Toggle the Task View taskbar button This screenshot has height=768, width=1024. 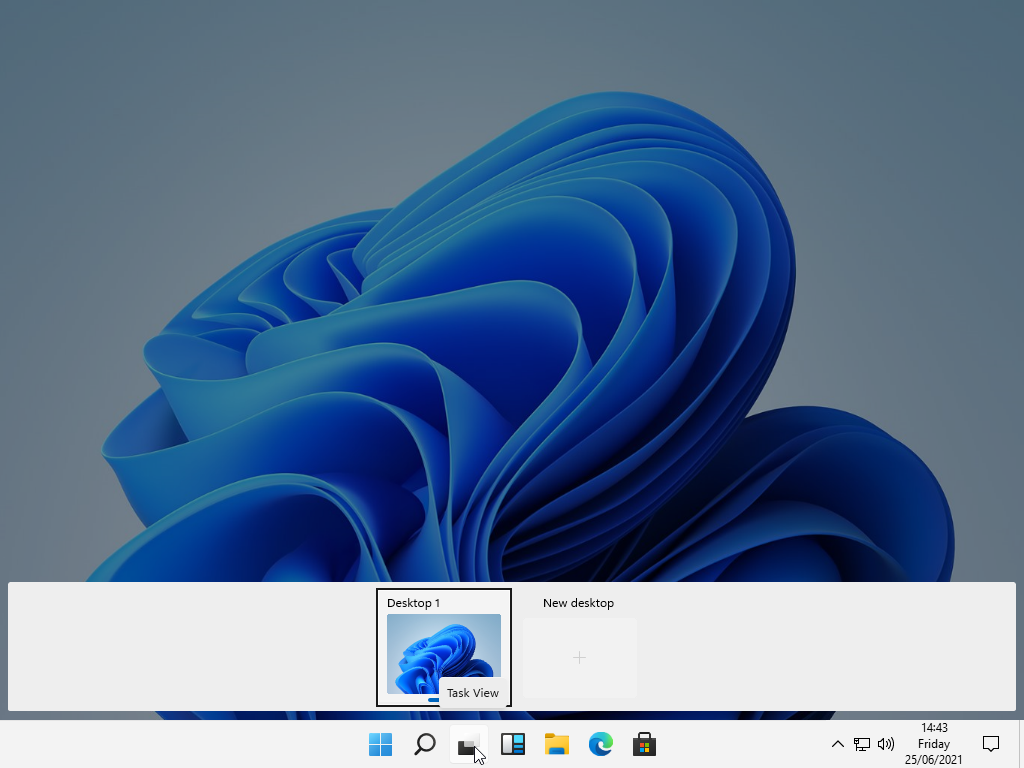[468, 744]
